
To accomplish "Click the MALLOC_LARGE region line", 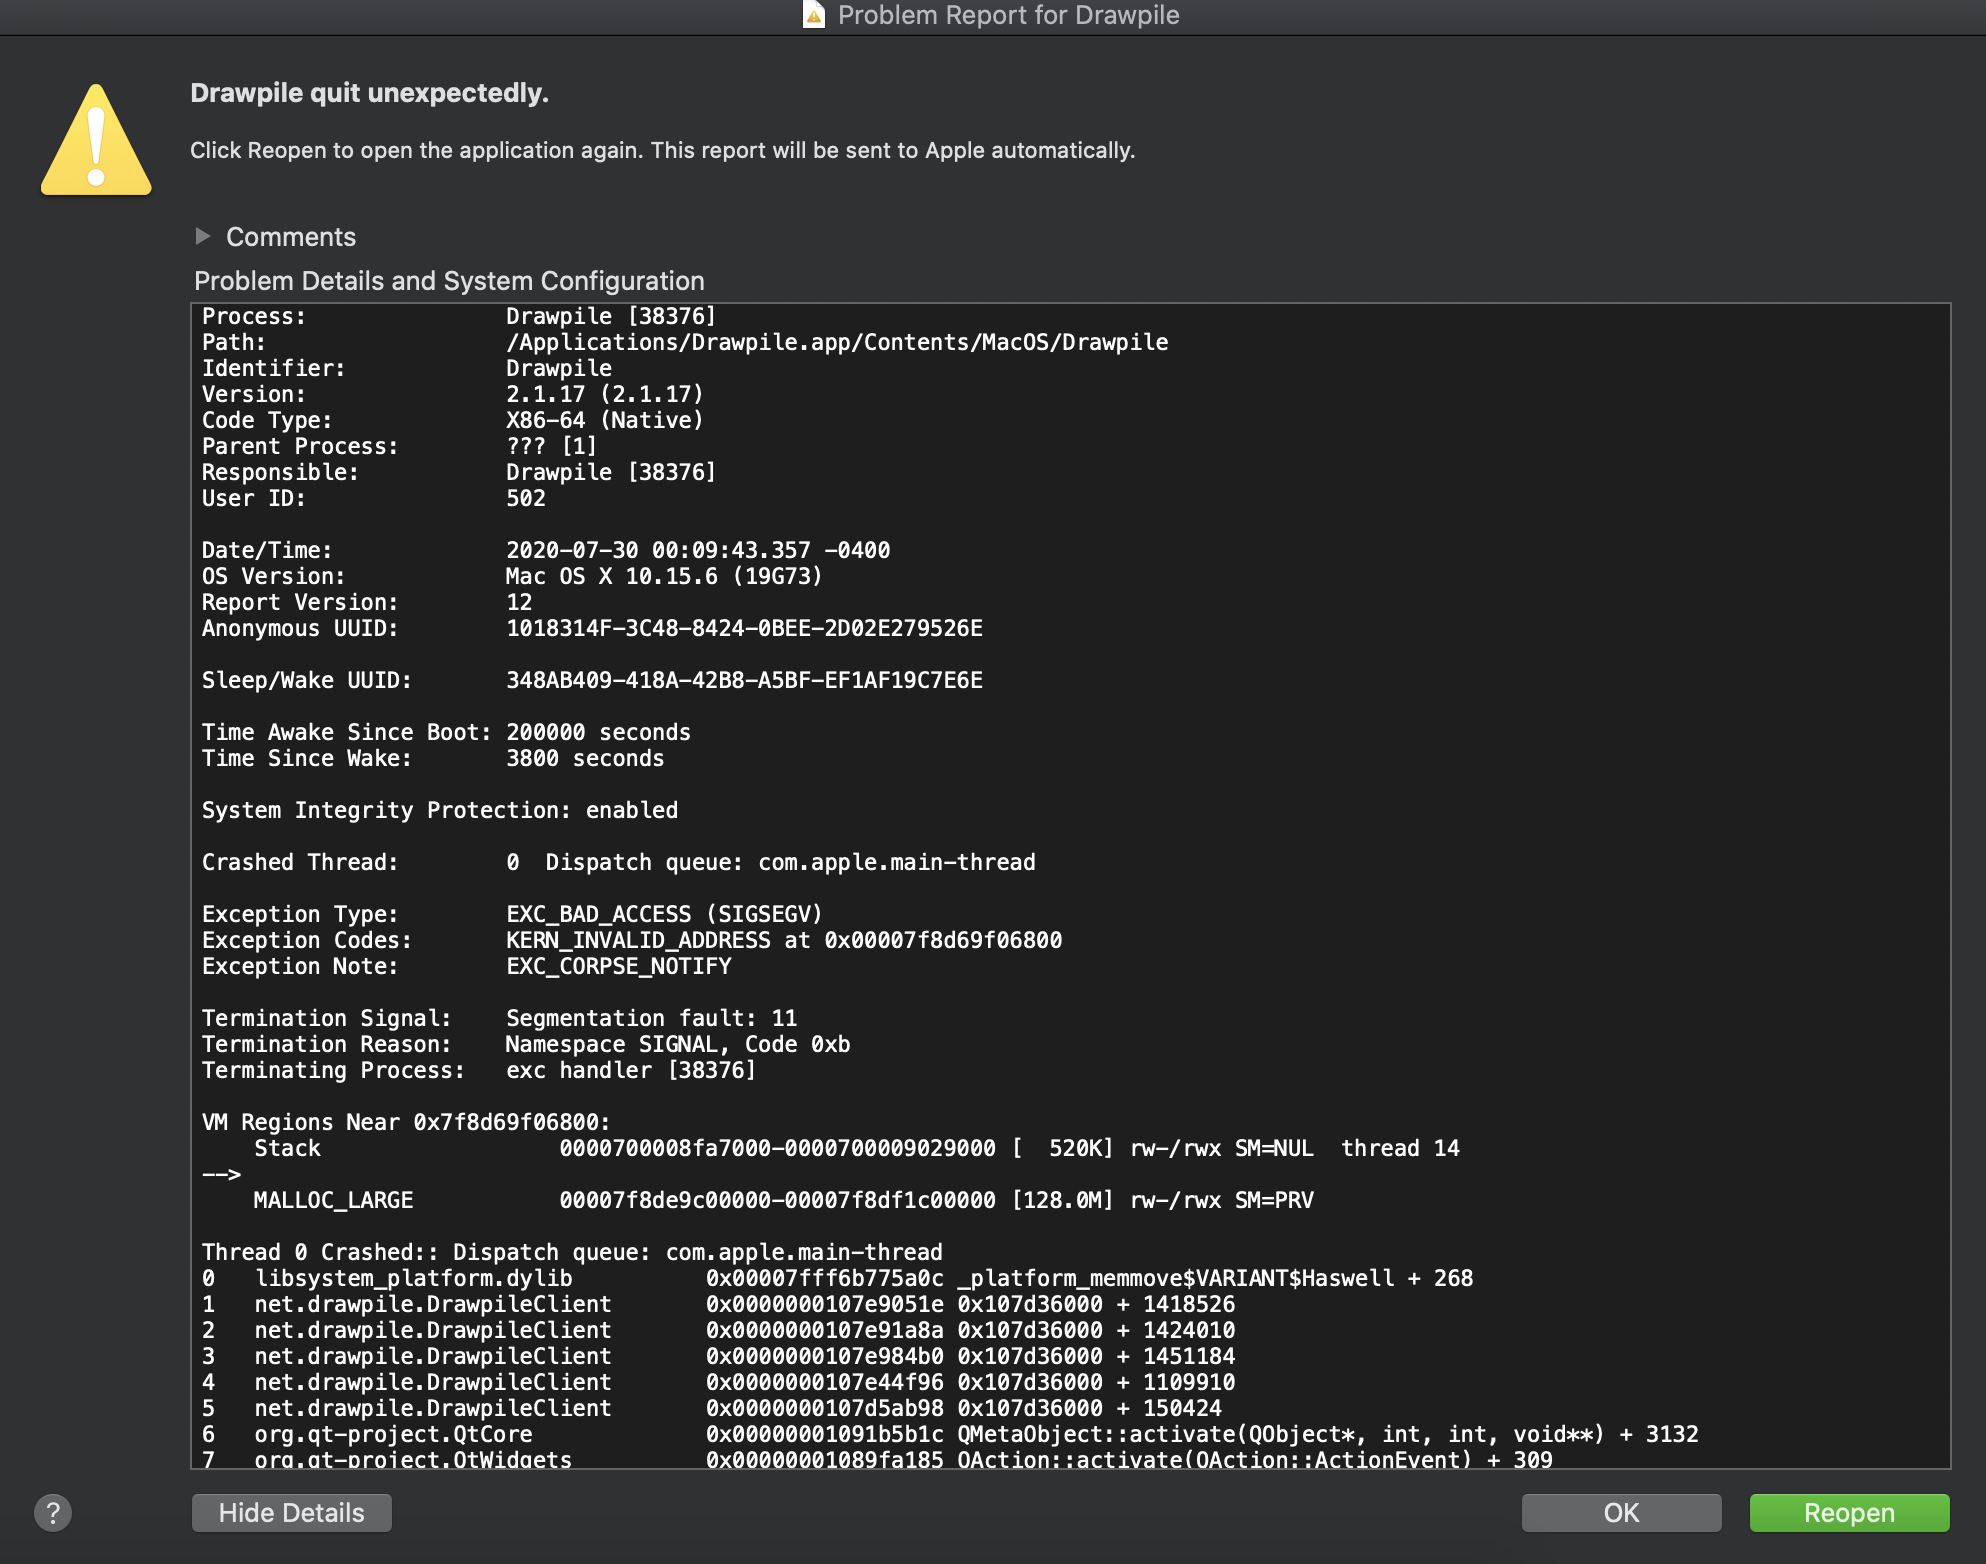I will tap(784, 1200).
